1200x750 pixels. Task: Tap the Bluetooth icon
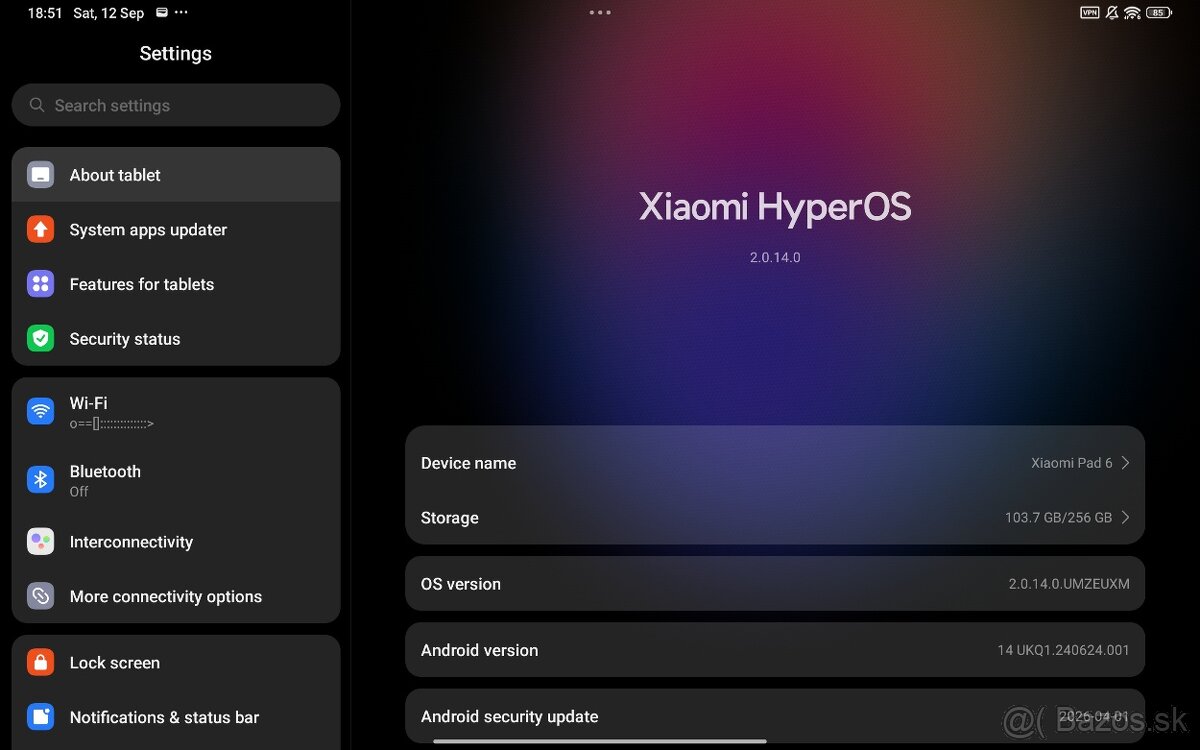point(40,480)
